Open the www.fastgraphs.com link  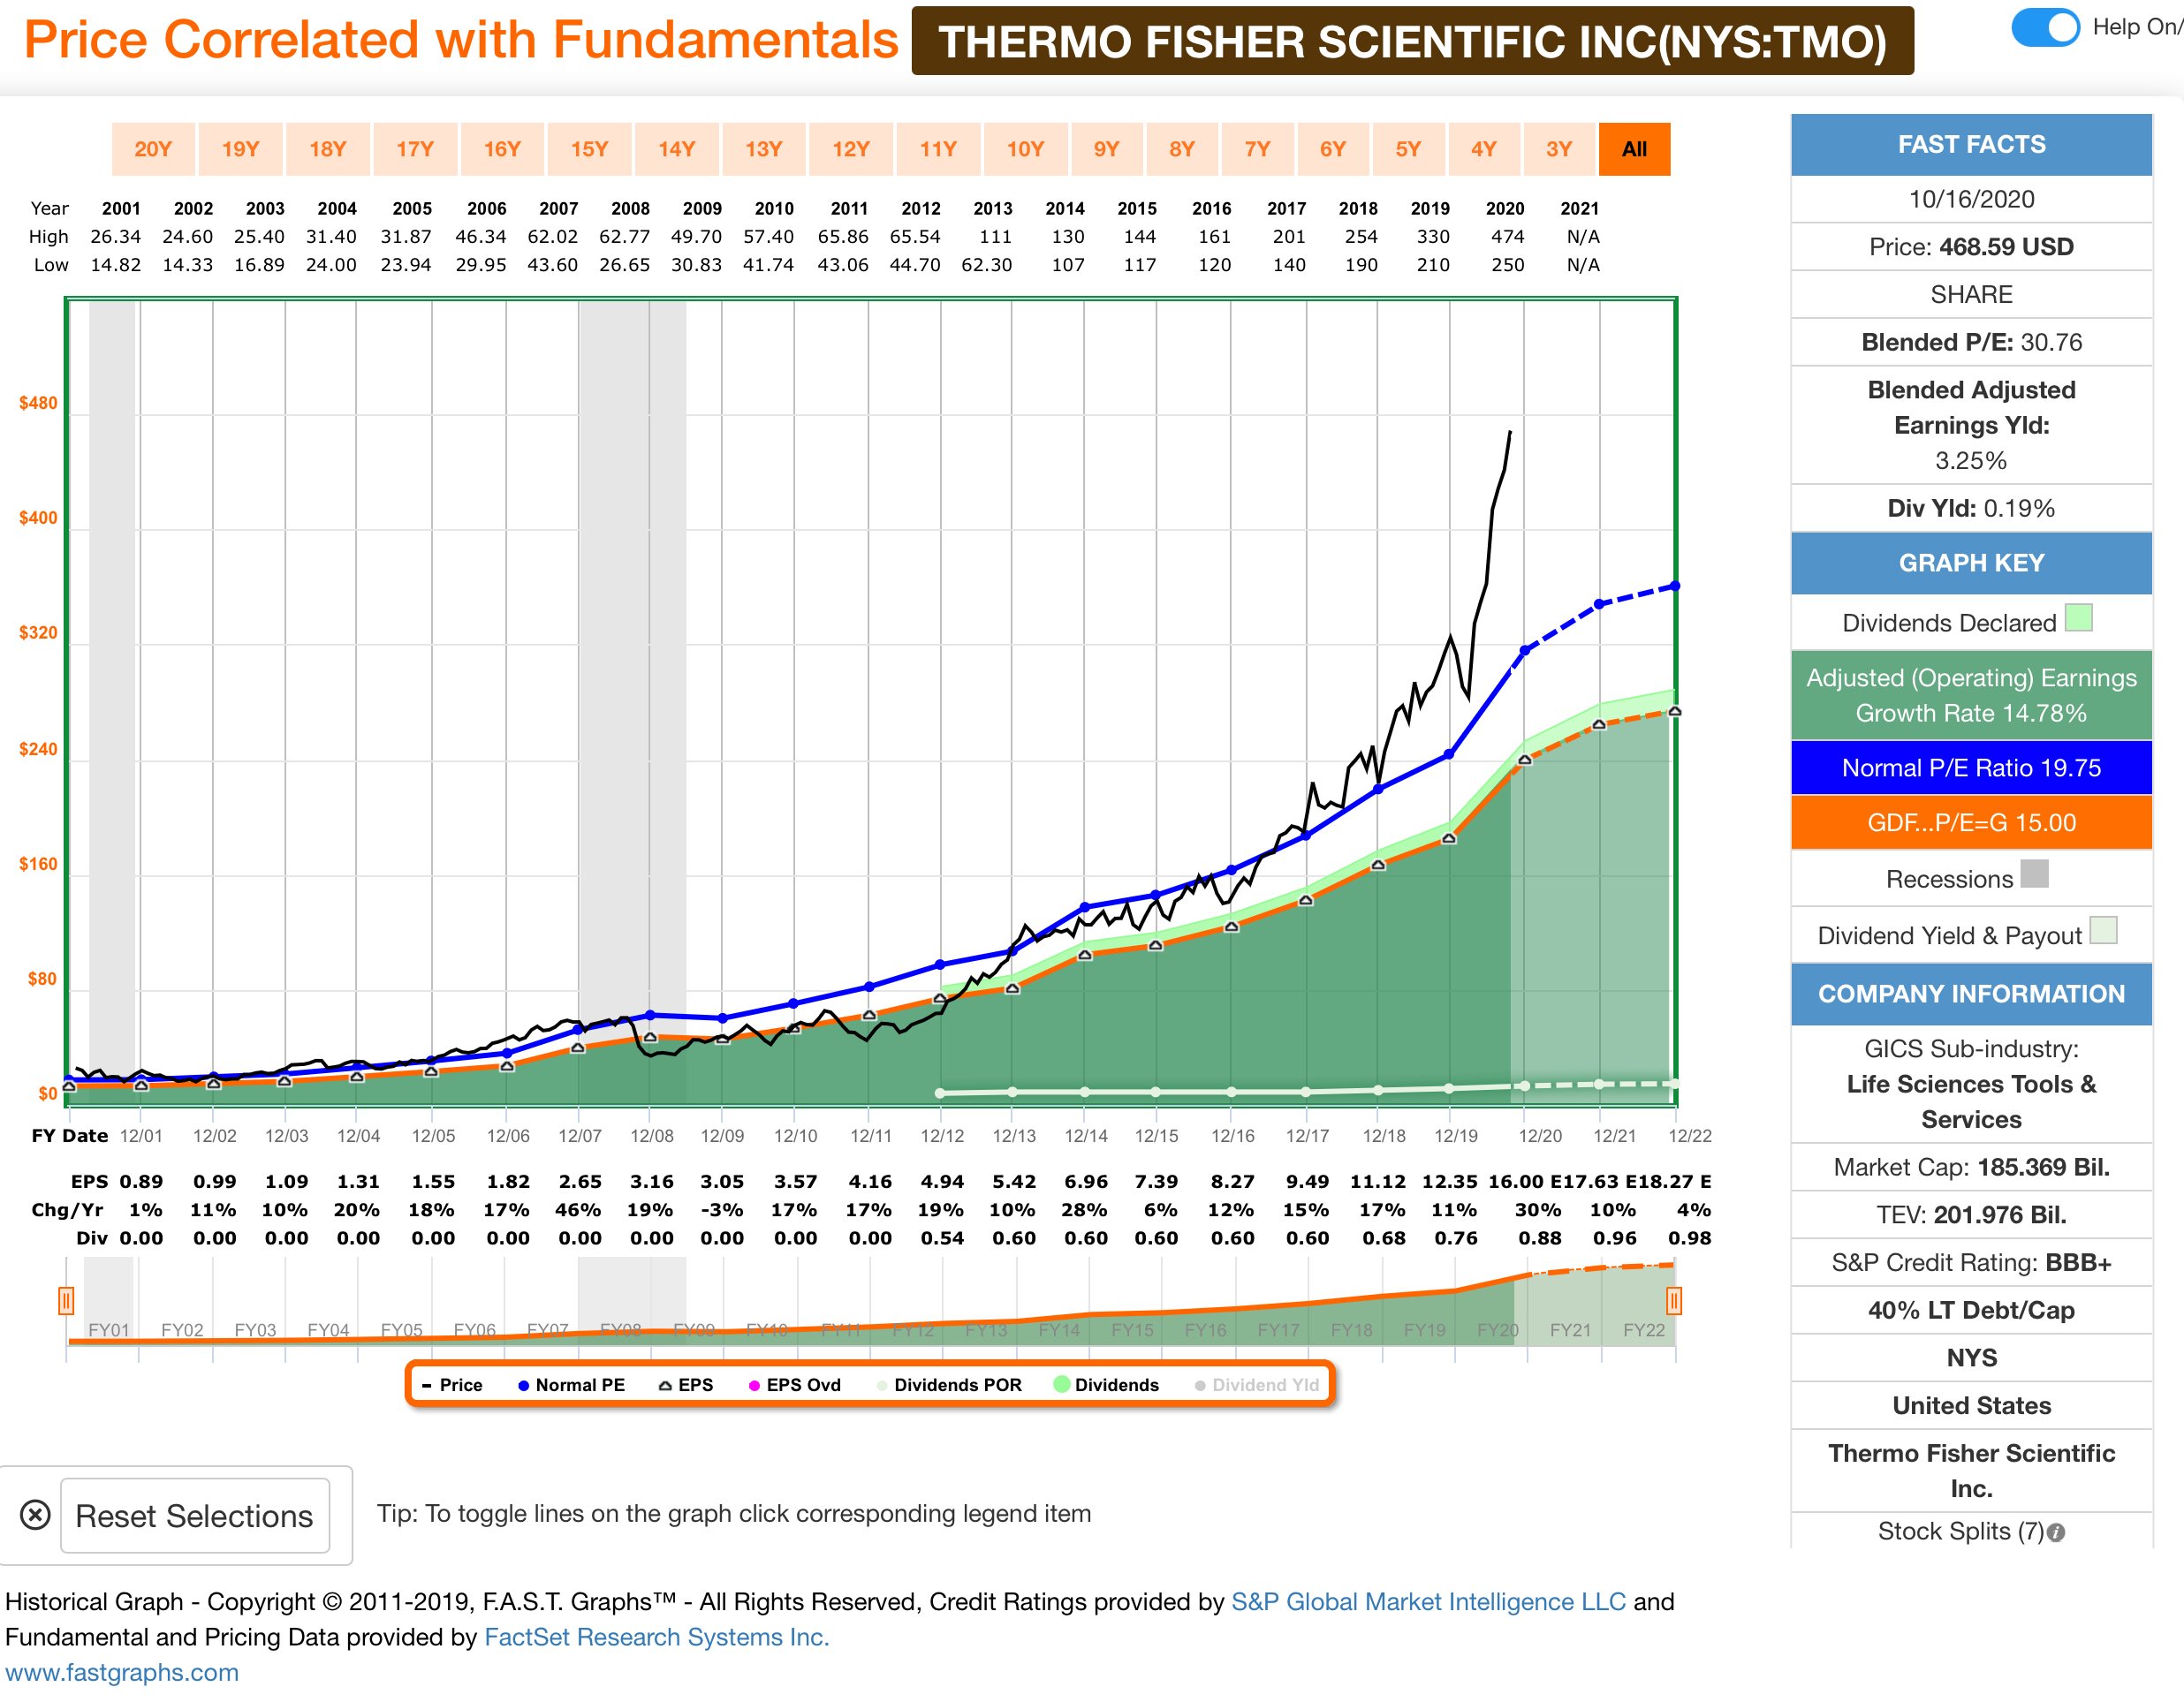pyautogui.click(x=122, y=1672)
